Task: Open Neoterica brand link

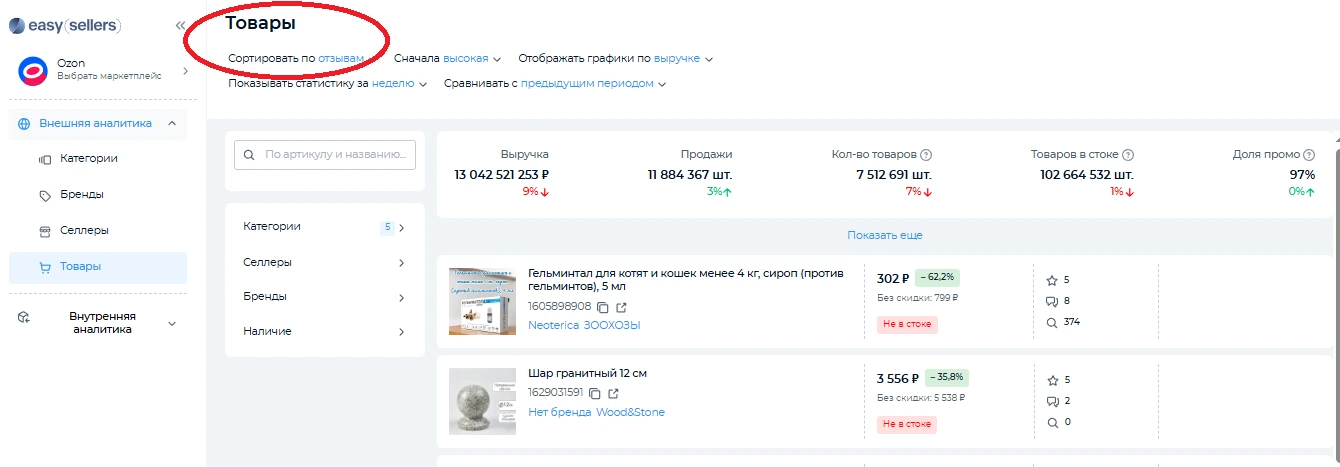Action: click(554, 325)
